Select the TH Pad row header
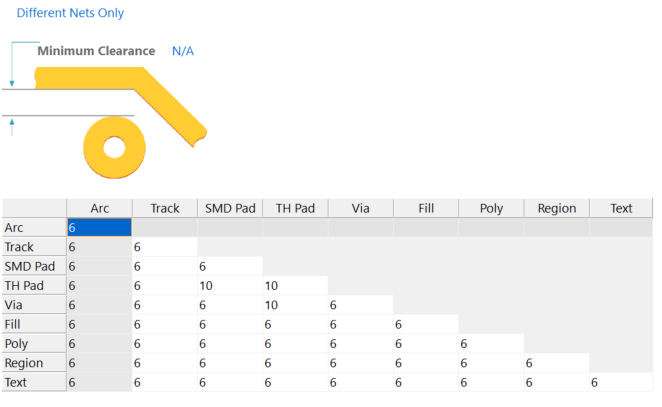This screenshot has width=662, height=407. pyautogui.click(x=34, y=286)
